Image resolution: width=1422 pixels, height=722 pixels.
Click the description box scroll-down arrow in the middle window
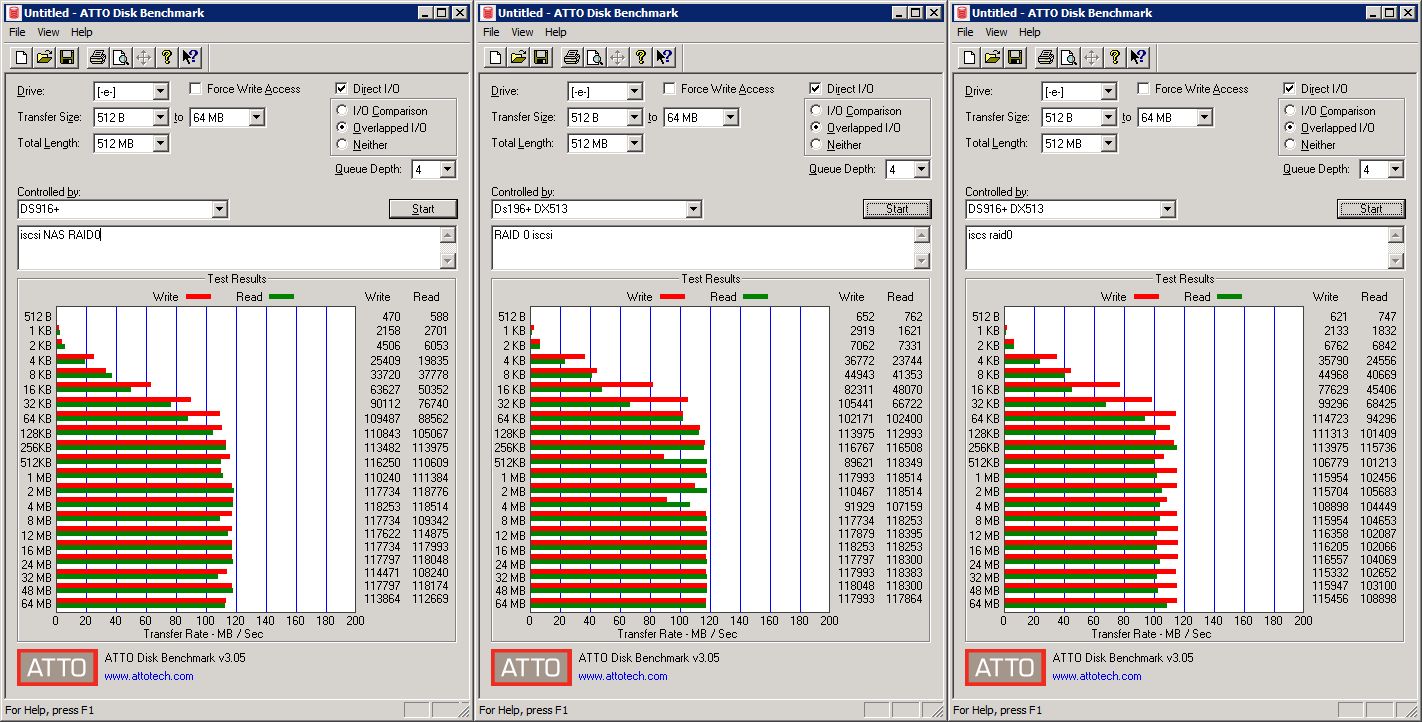tap(922, 261)
